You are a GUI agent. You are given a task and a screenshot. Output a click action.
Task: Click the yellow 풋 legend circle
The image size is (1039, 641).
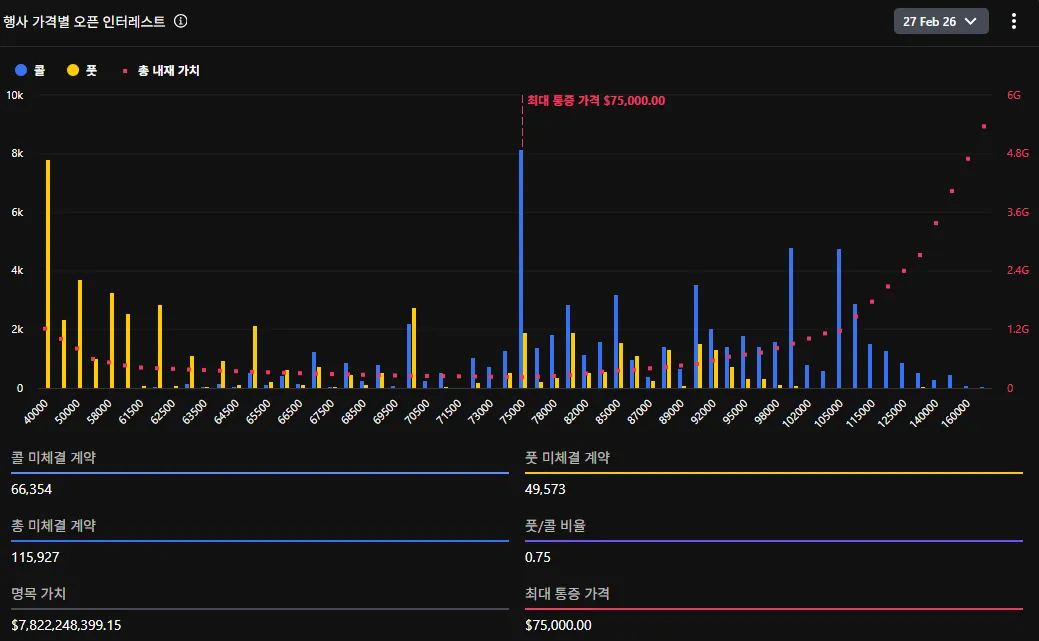(x=73, y=71)
